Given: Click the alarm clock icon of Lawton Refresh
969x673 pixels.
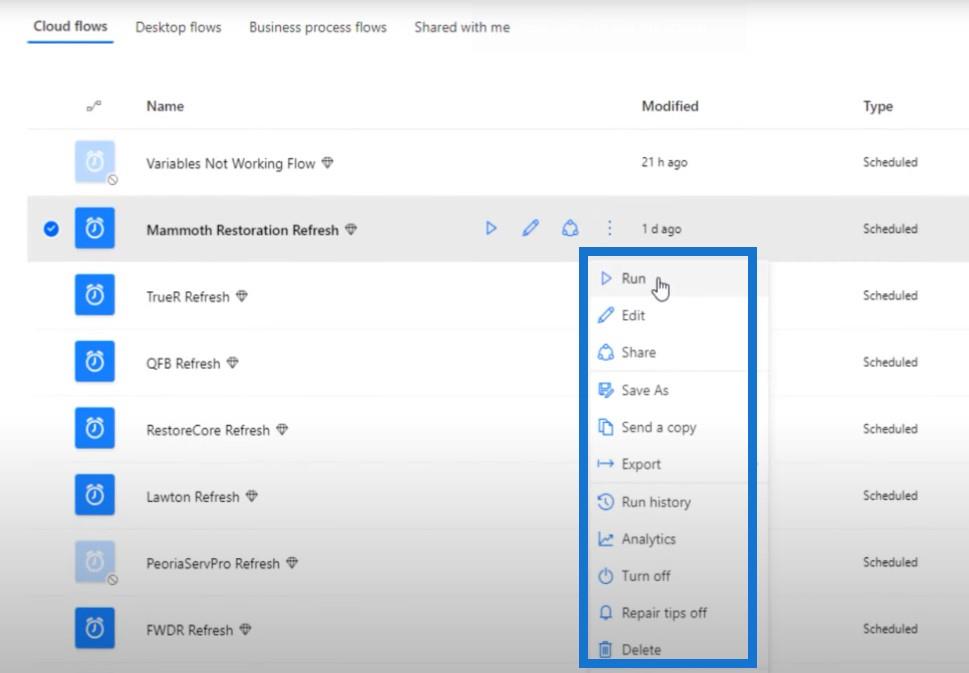Looking at the screenshot, I should click(x=95, y=495).
